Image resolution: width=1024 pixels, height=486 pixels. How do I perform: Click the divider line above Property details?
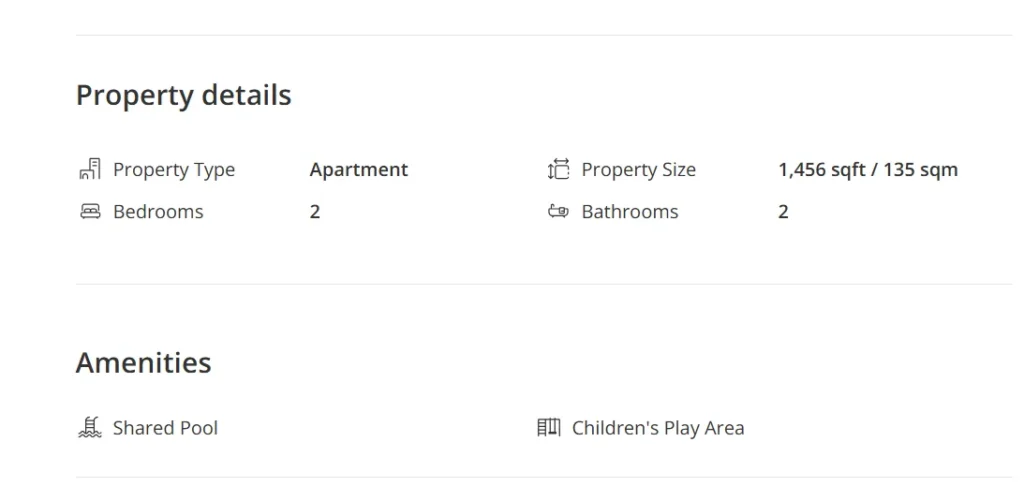(543, 35)
